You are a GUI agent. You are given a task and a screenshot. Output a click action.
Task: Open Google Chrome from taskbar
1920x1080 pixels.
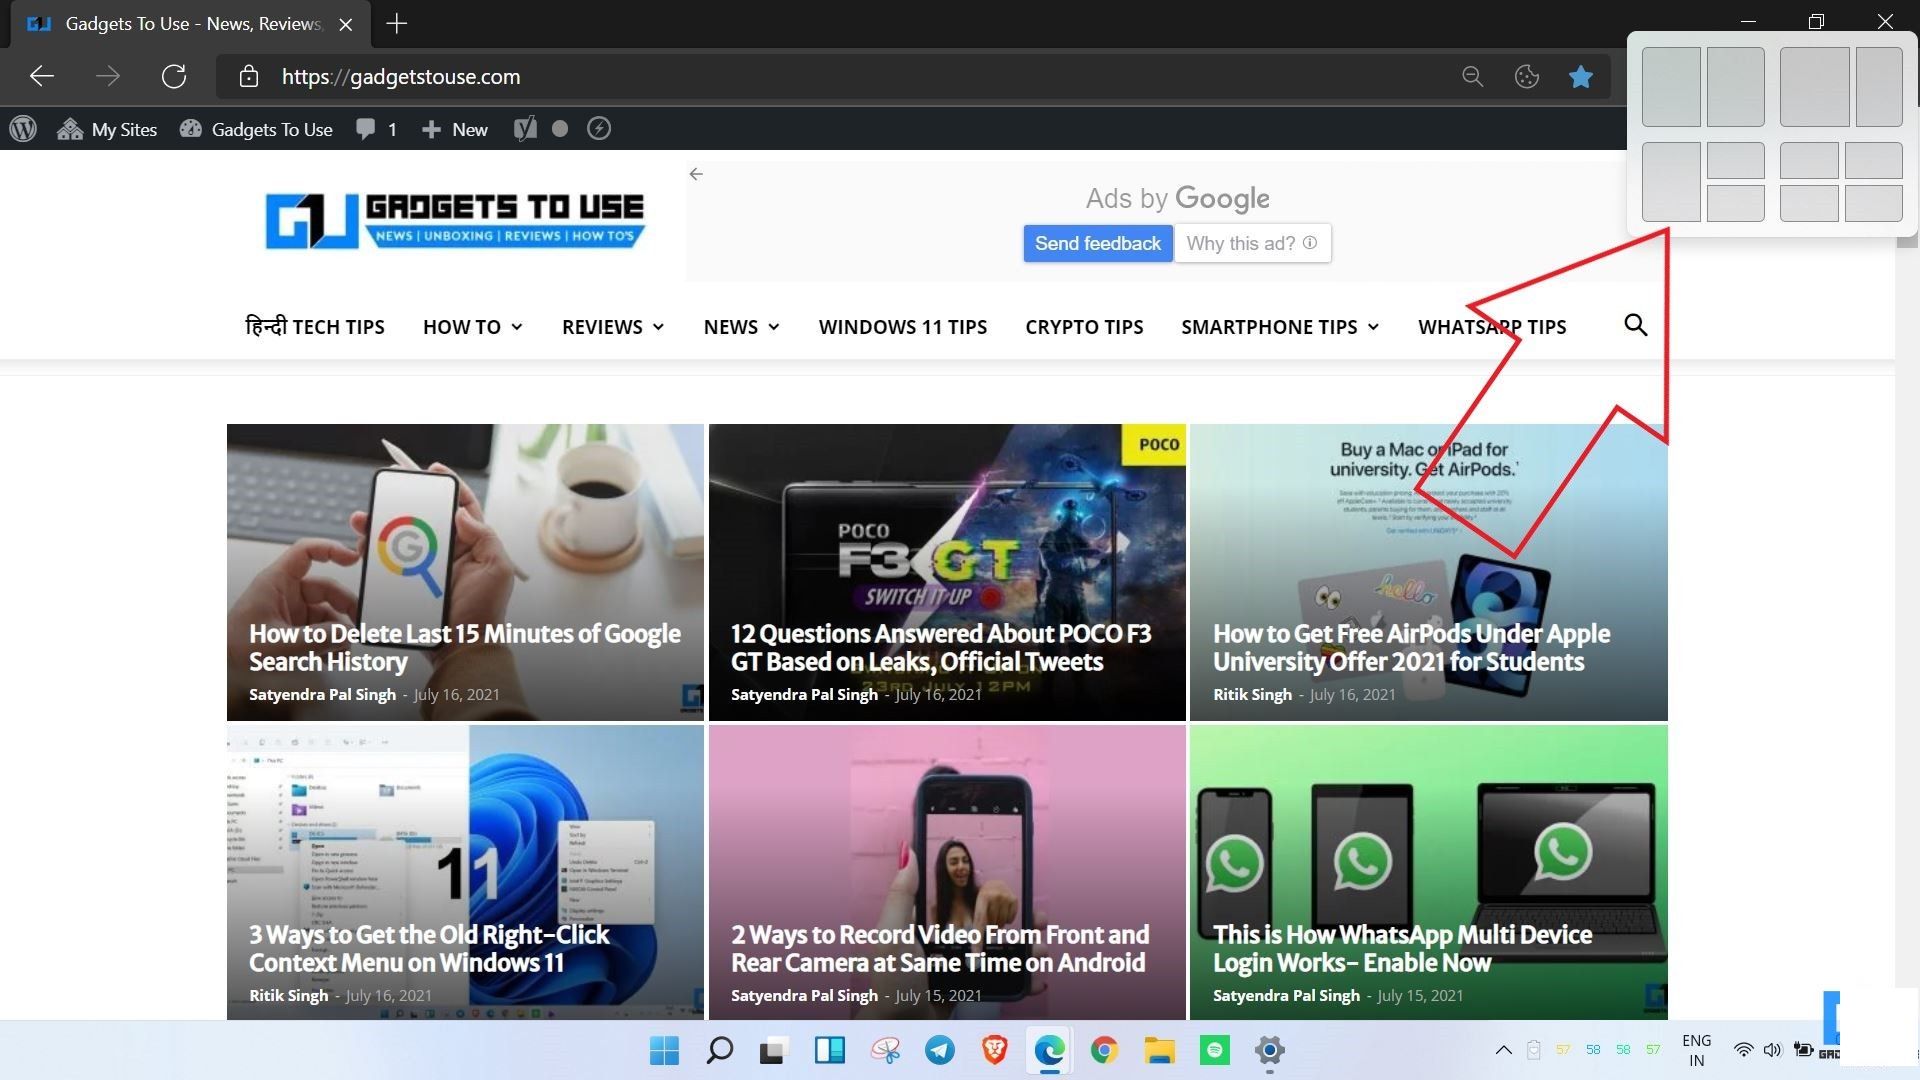point(1104,1050)
